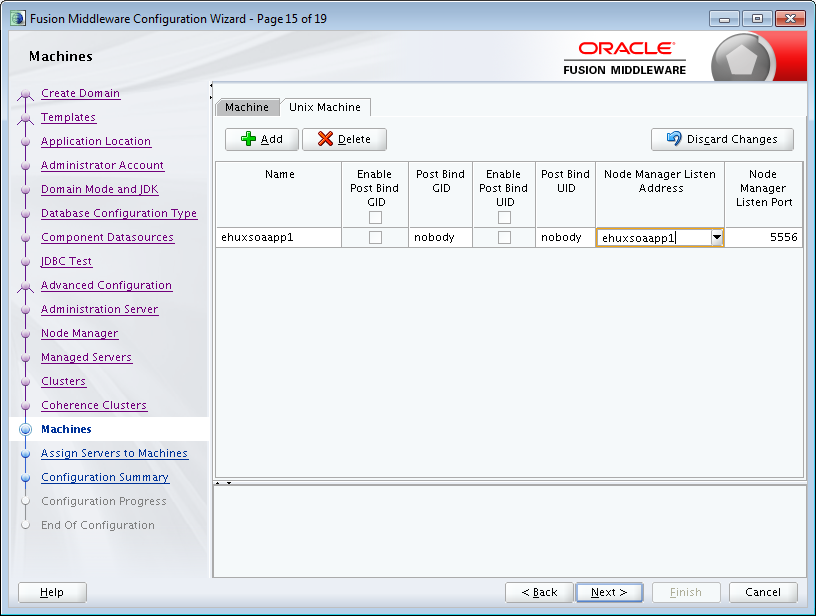Enable Post Bind GID for ehuxsoaapp1
816x616 pixels.
[374, 237]
